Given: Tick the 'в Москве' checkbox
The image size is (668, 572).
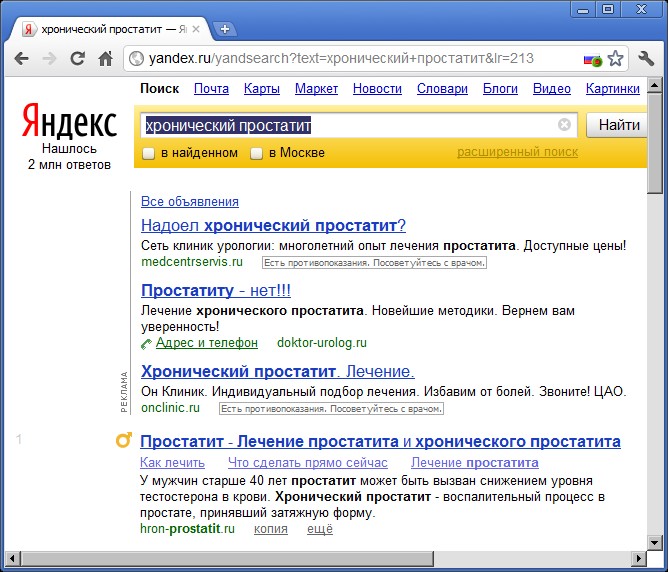Looking at the screenshot, I should [257, 153].
